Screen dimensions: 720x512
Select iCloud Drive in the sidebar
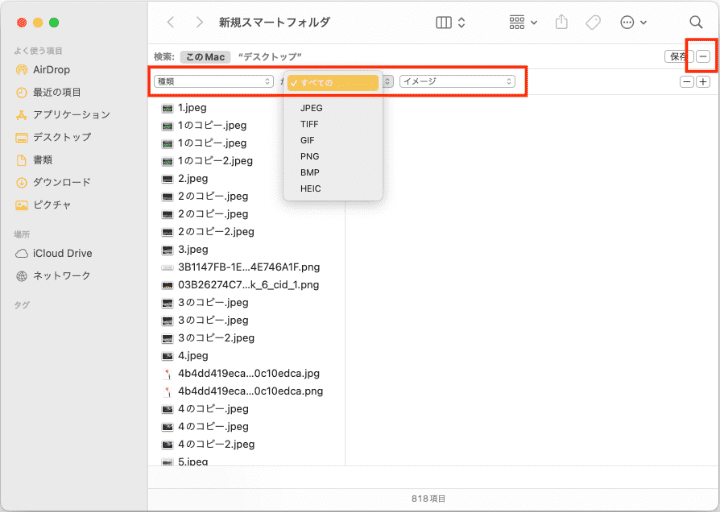pyautogui.click(x=62, y=254)
